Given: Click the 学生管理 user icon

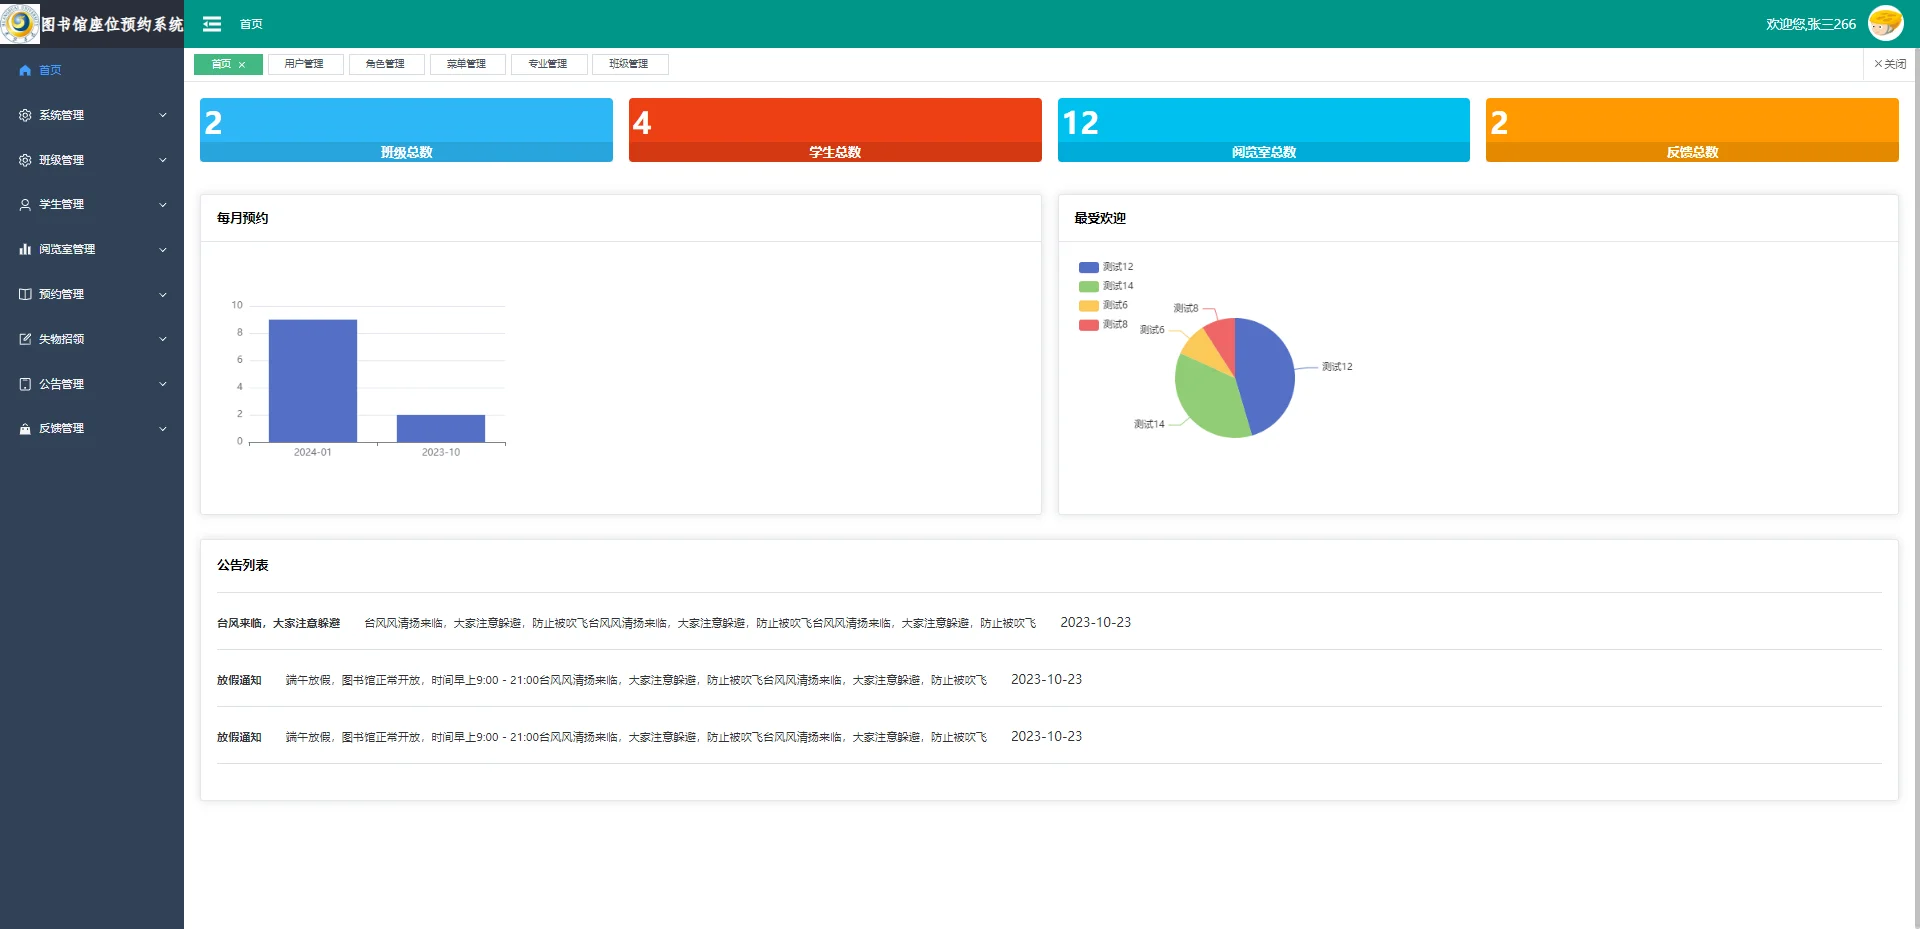Looking at the screenshot, I should click(25, 204).
